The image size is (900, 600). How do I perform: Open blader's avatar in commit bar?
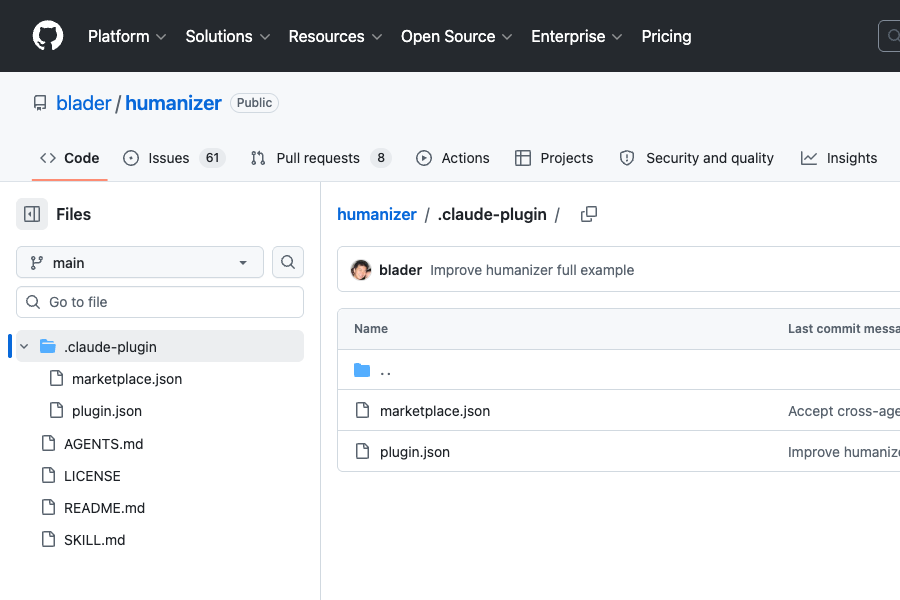pyautogui.click(x=360, y=270)
